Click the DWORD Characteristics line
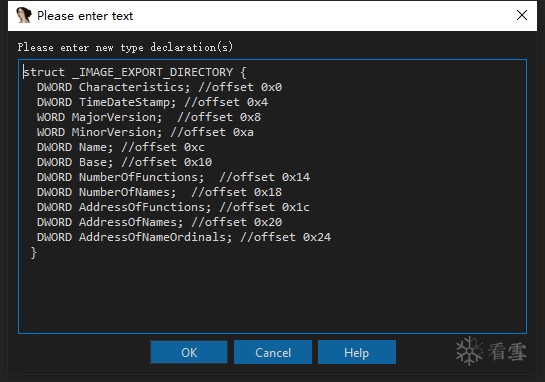The width and height of the screenshot is (545, 382). pos(160,87)
